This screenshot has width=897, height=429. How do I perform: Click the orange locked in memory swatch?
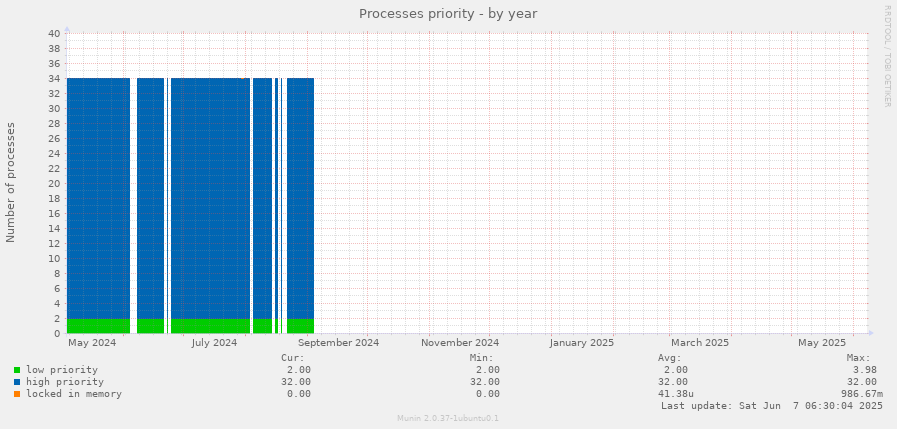point(17,394)
